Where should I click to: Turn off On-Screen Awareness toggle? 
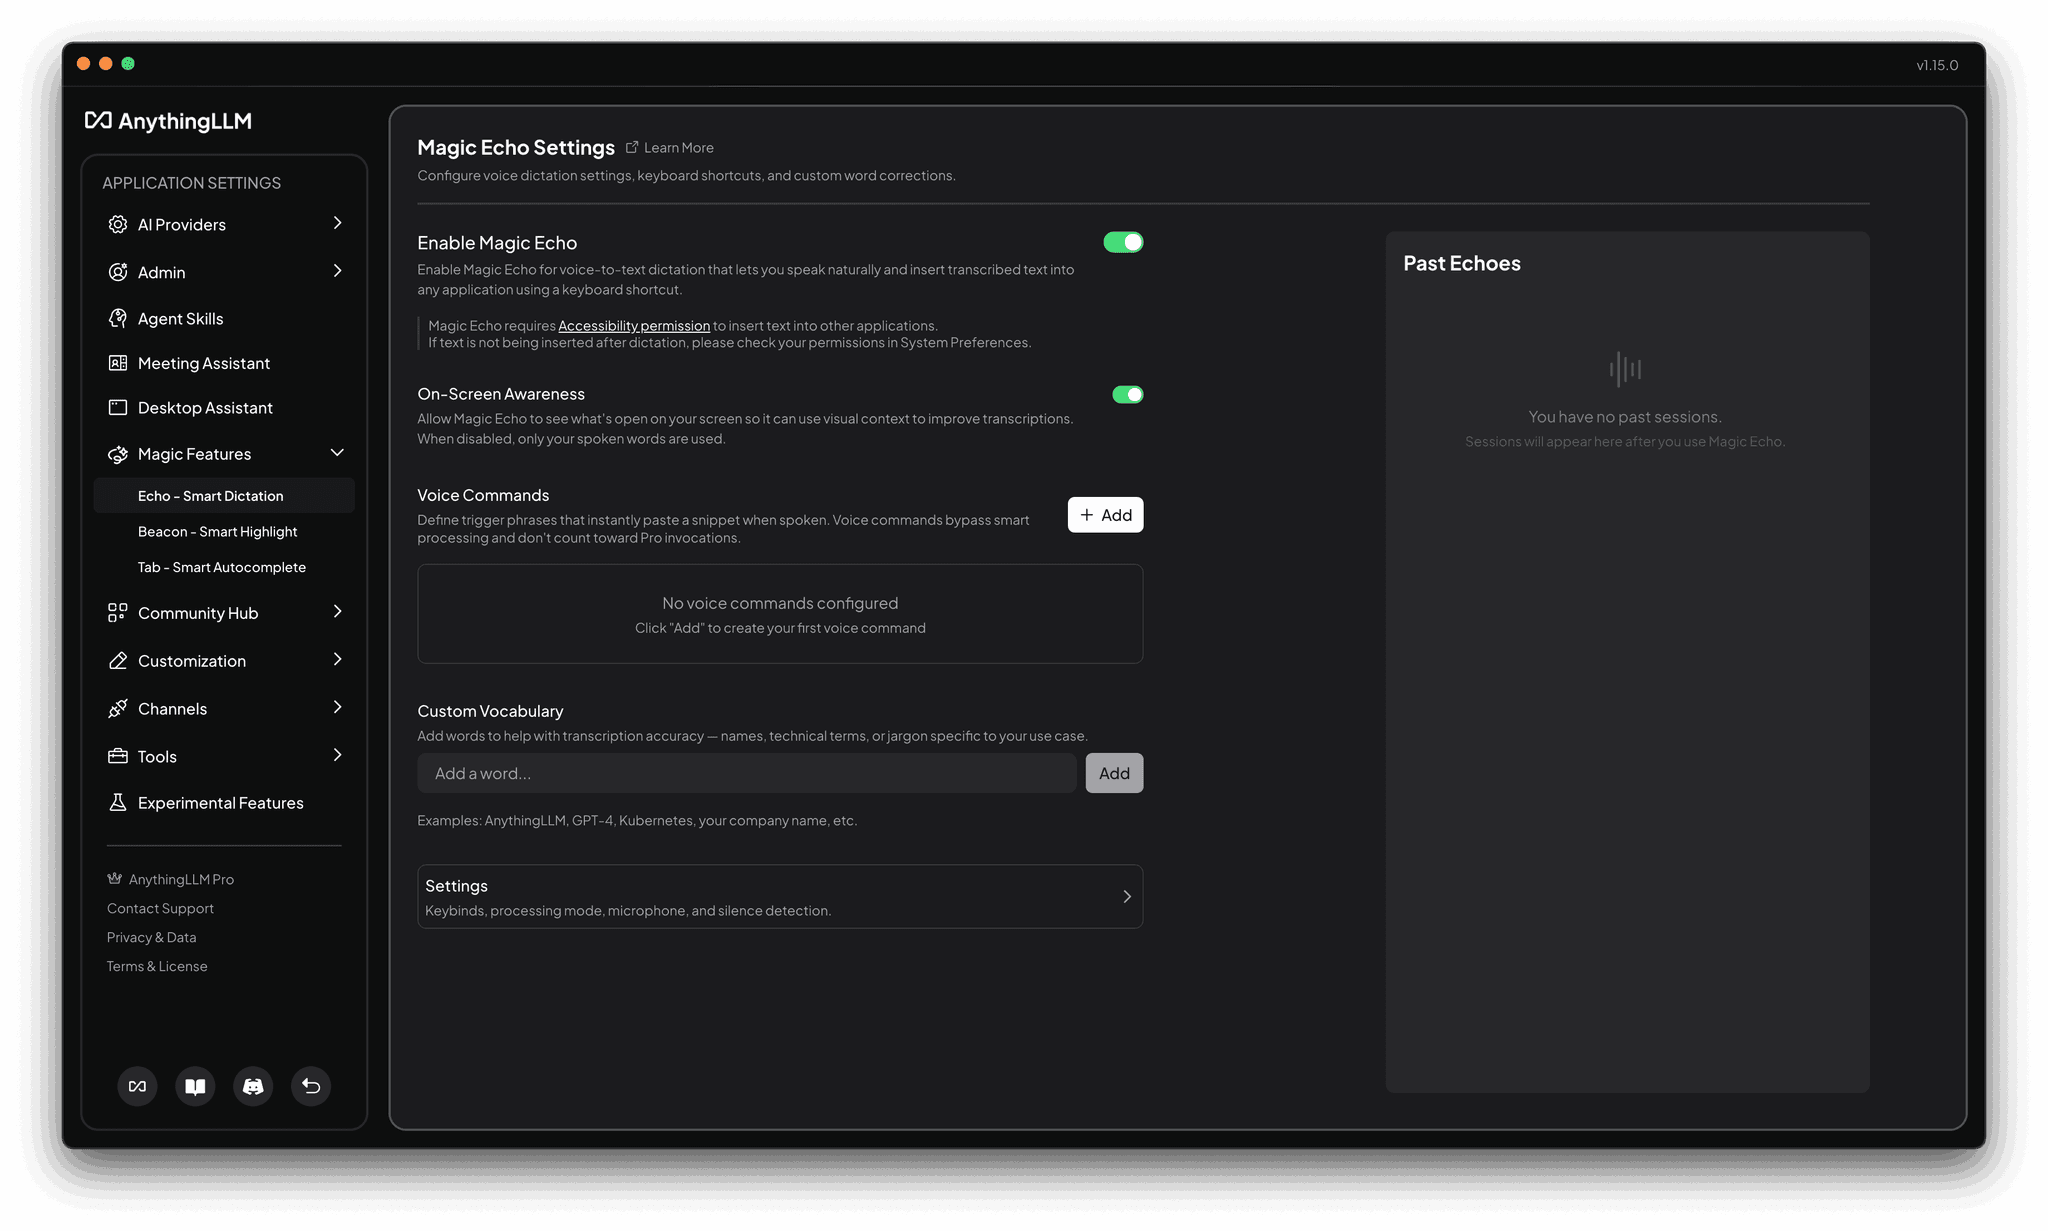pos(1127,395)
